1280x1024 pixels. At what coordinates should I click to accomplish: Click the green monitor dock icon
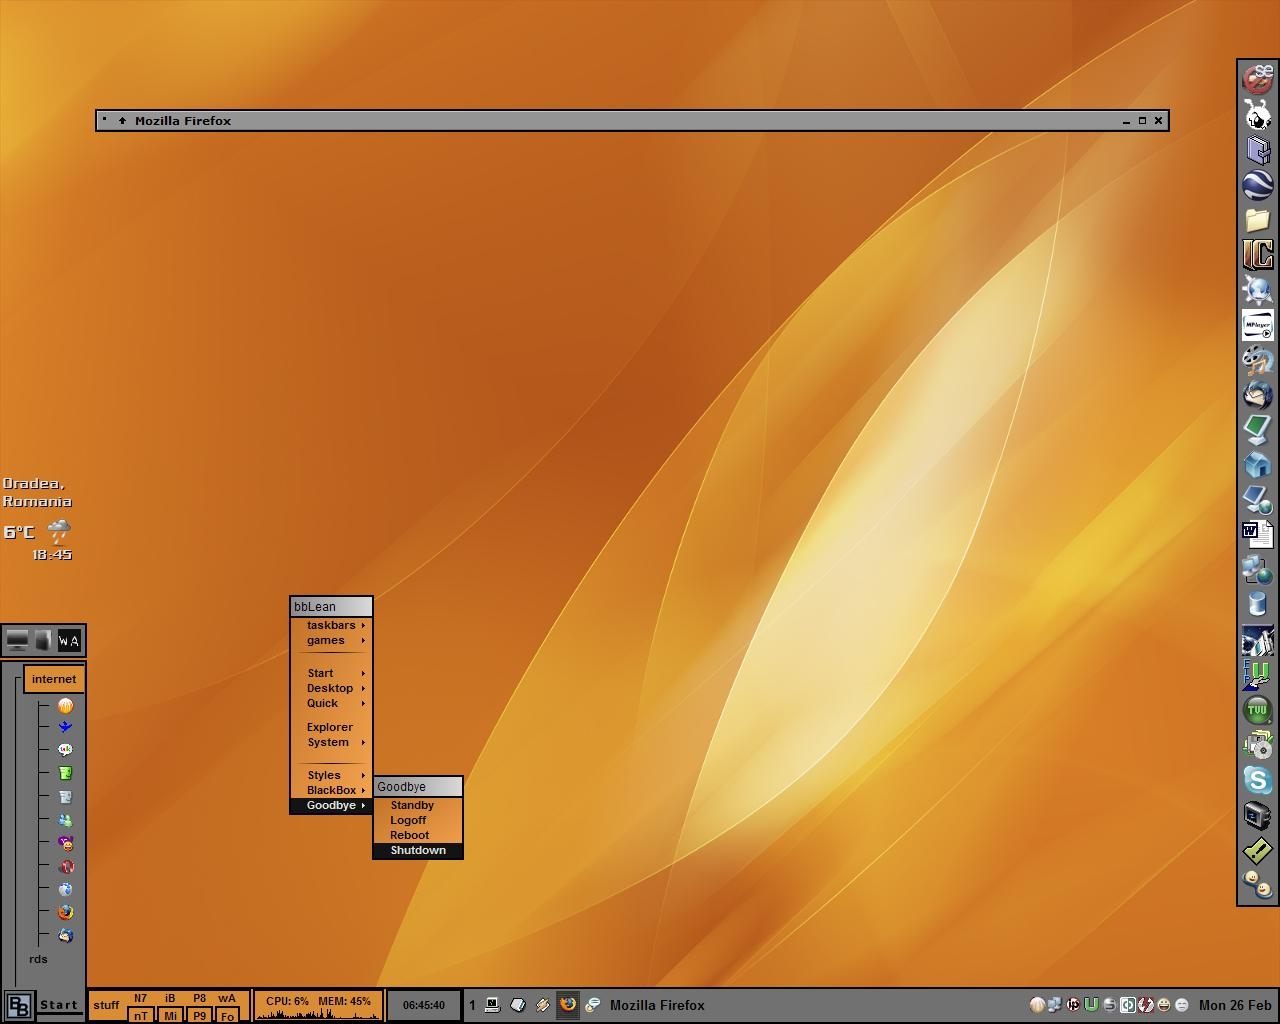click(1257, 430)
